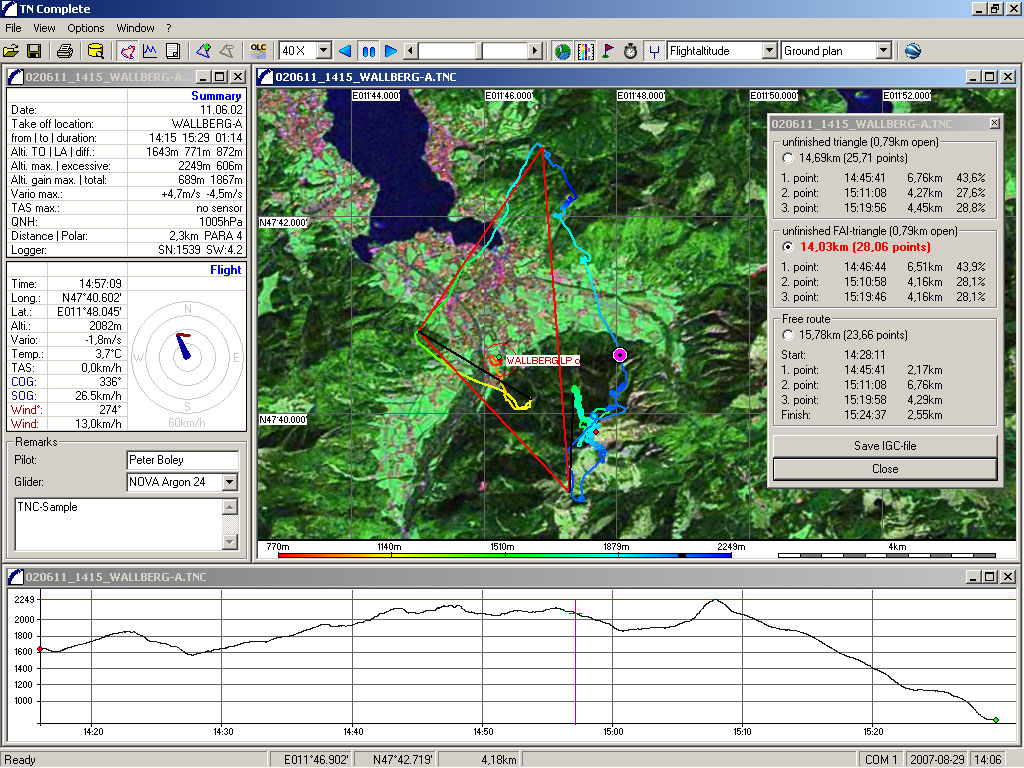Click the stopwatch timing icon

tap(630, 51)
